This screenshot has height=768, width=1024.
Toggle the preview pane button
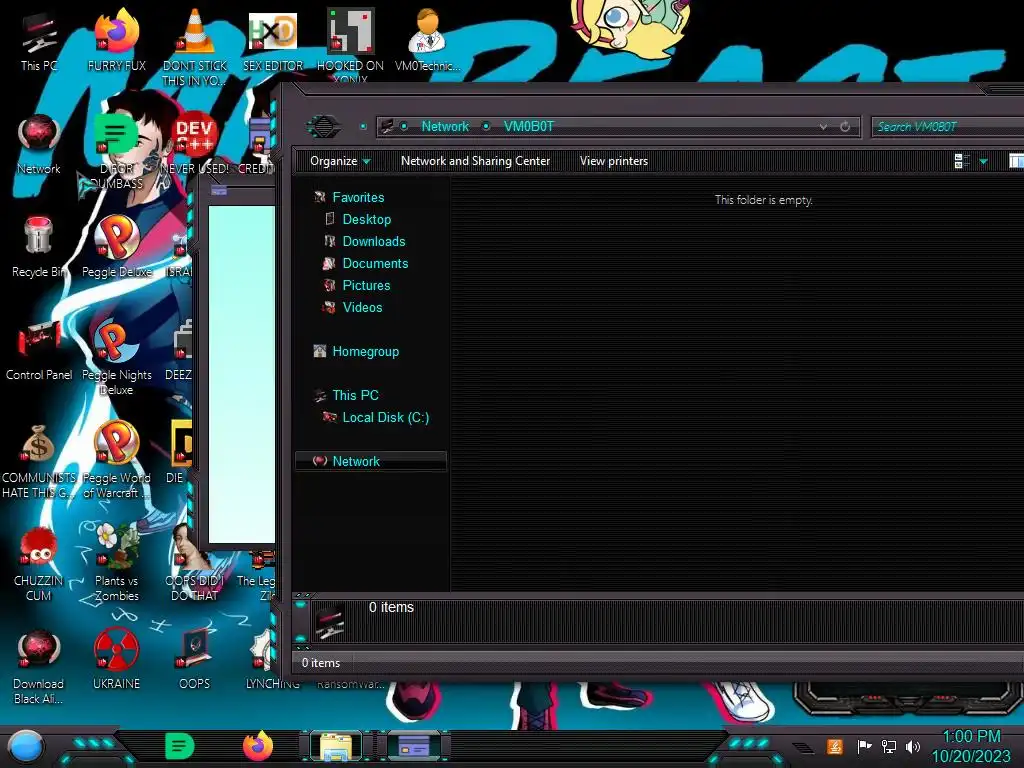[1016, 161]
